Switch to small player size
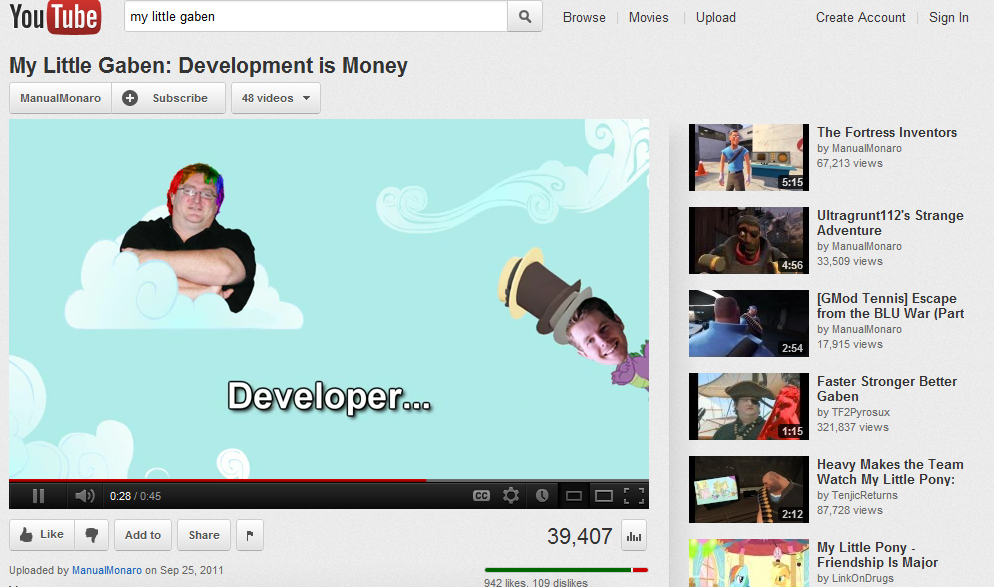The image size is (994, 587). click(574, 496)
